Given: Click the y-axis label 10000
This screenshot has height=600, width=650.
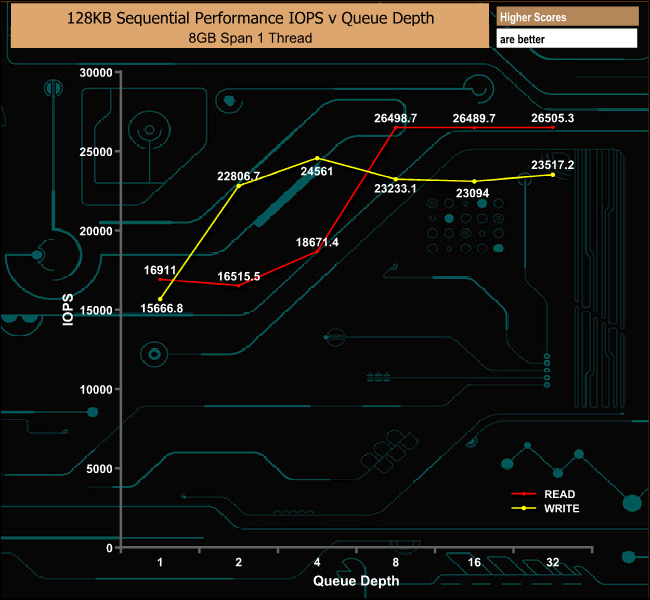Looking at the screenshot, I should 96,390.
